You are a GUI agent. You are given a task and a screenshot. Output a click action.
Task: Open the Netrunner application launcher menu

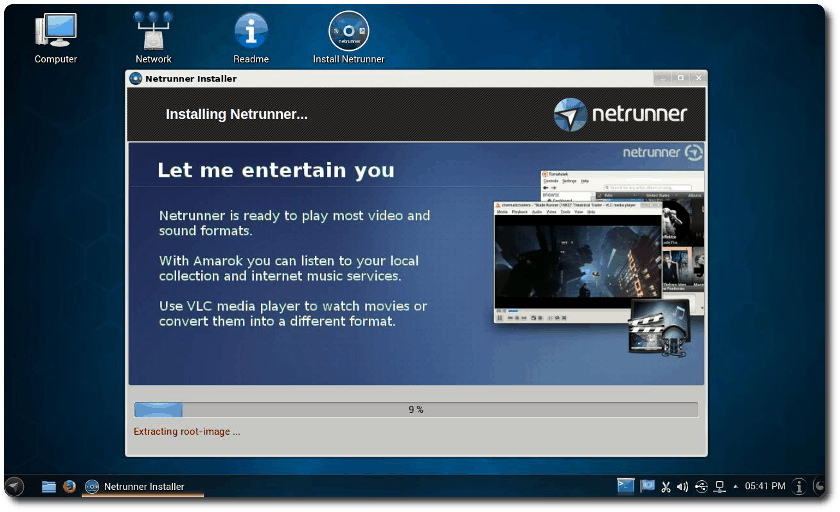coord(14,486)
